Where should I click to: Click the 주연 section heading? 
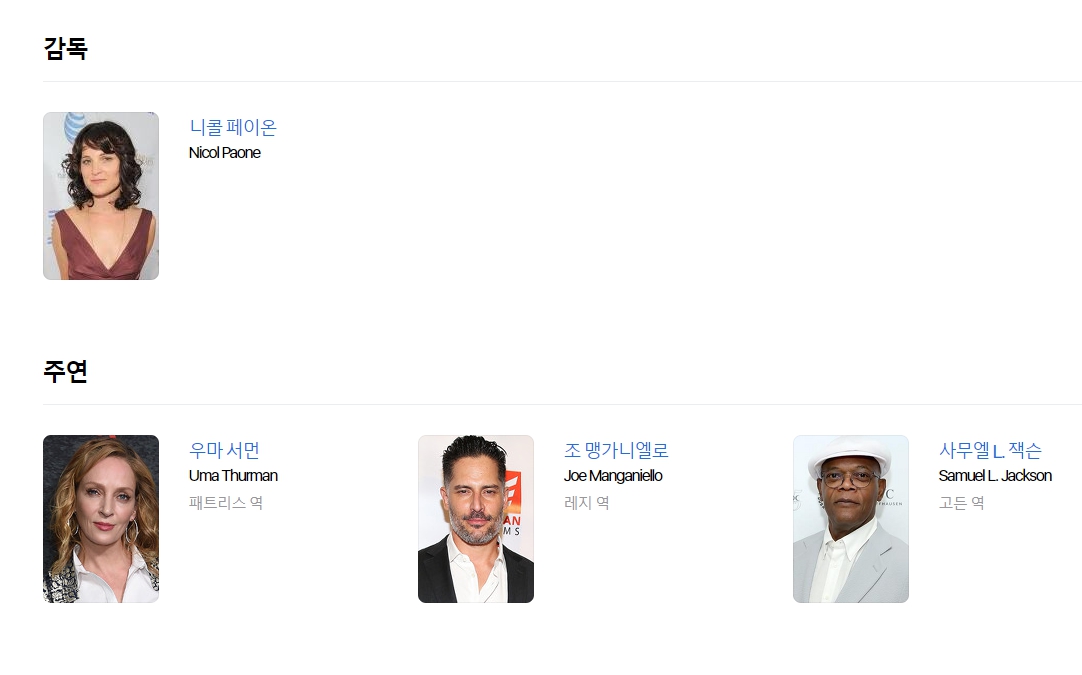pyautogui.click(x=66, y=371)
